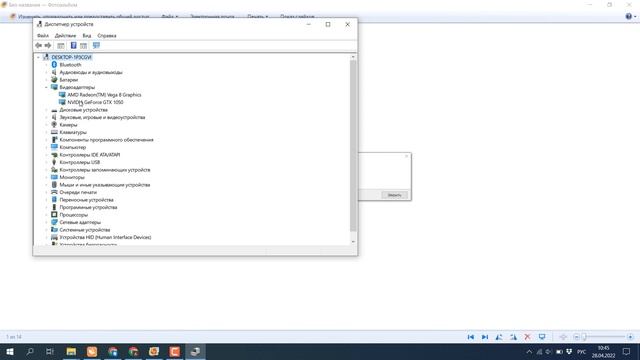Select Звуковые, игровые и видеоустройства
Image resolution: width=640 pixels, height=360 pixels.
[102, 117]
